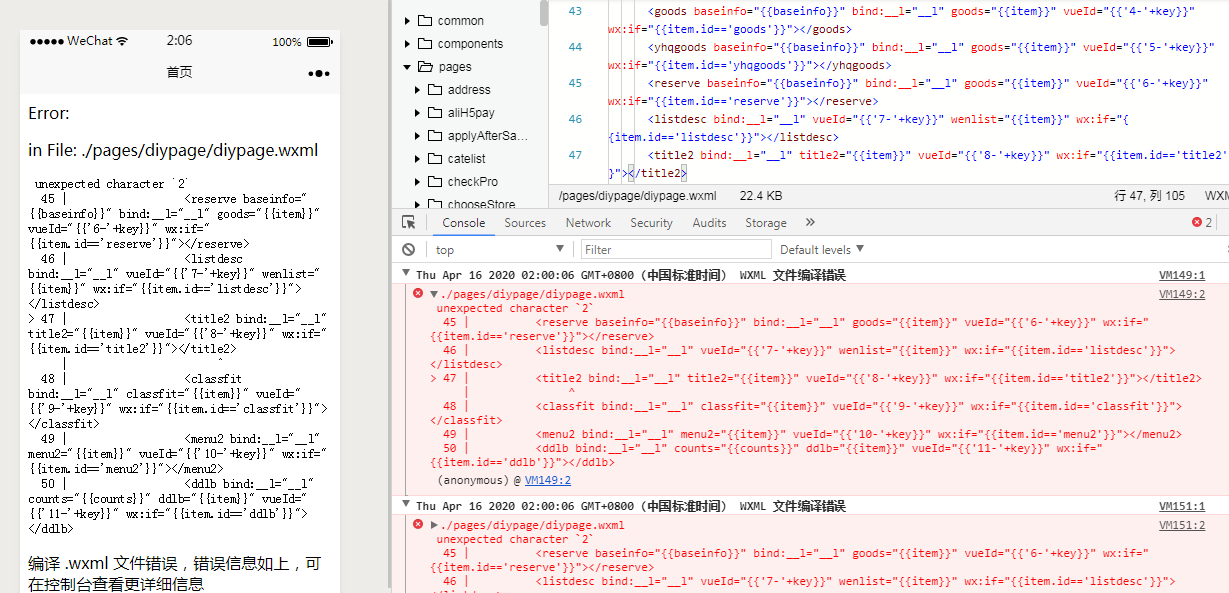Click 'in File: ./pages/diypage/diypage.wxml' text in simulator

[173, 151]
